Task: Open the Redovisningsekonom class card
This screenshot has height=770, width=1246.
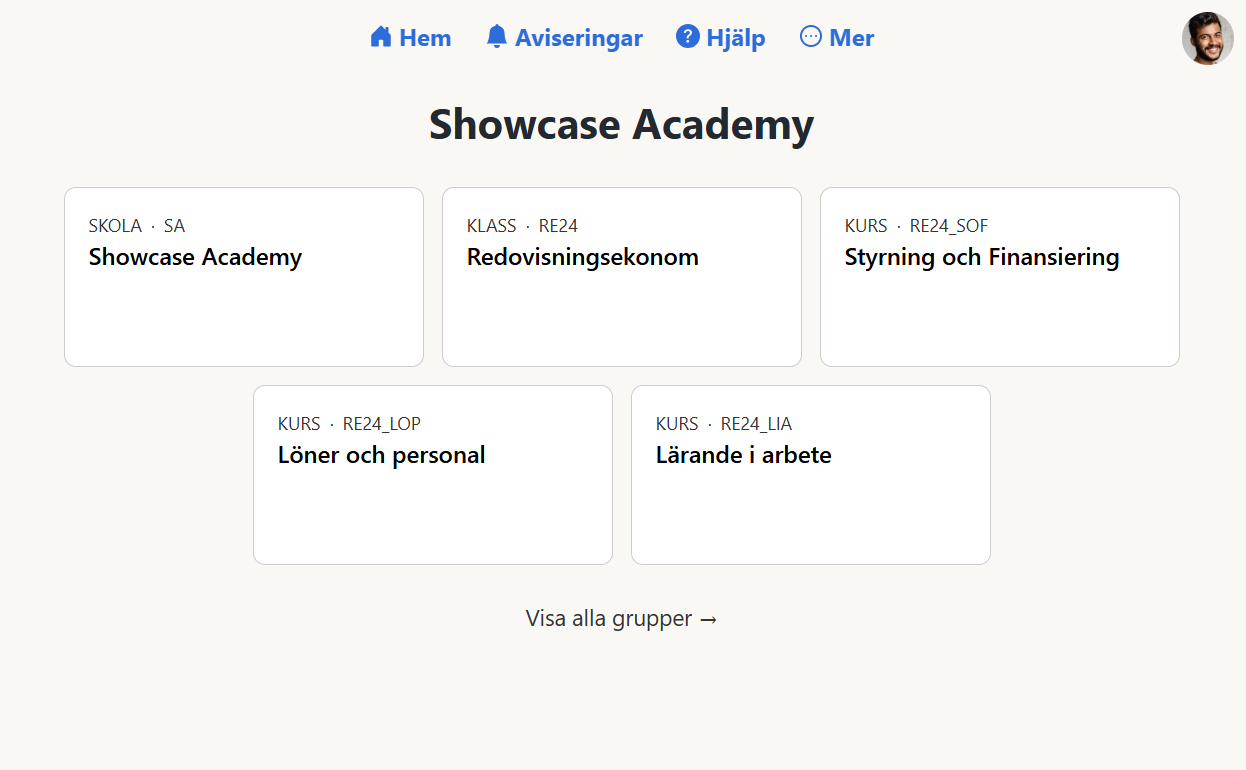Action: [621, 276]
